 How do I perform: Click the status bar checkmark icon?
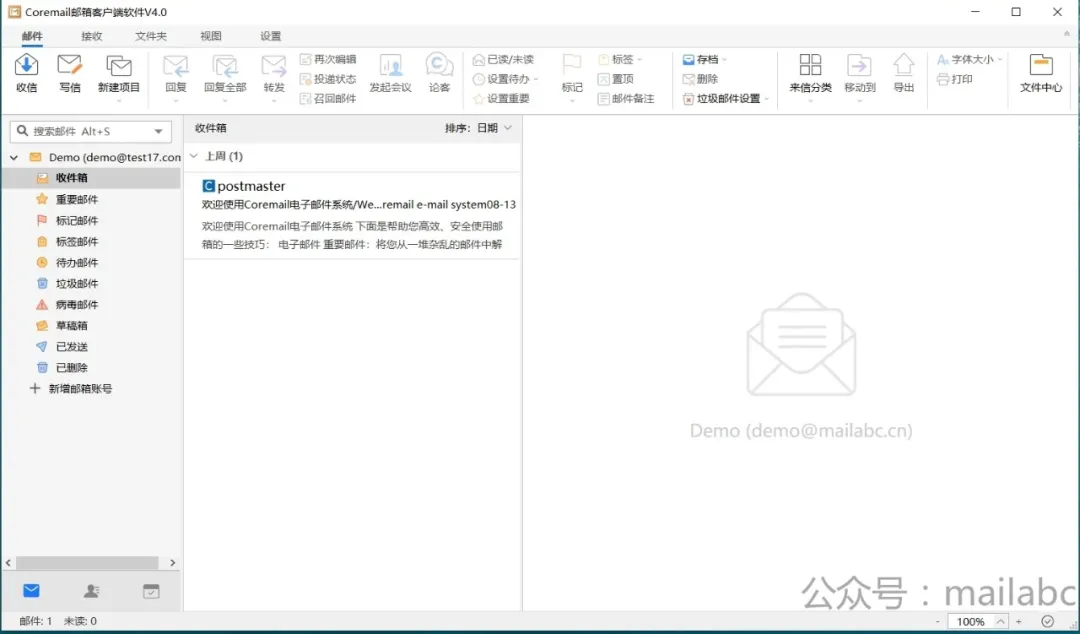[1048, 621]
